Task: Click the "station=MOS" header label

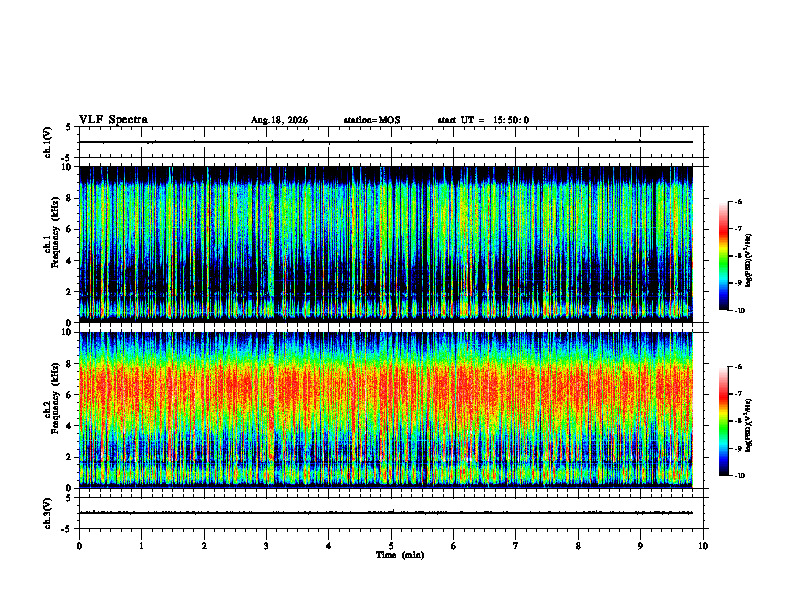Action: pos(372,120)
